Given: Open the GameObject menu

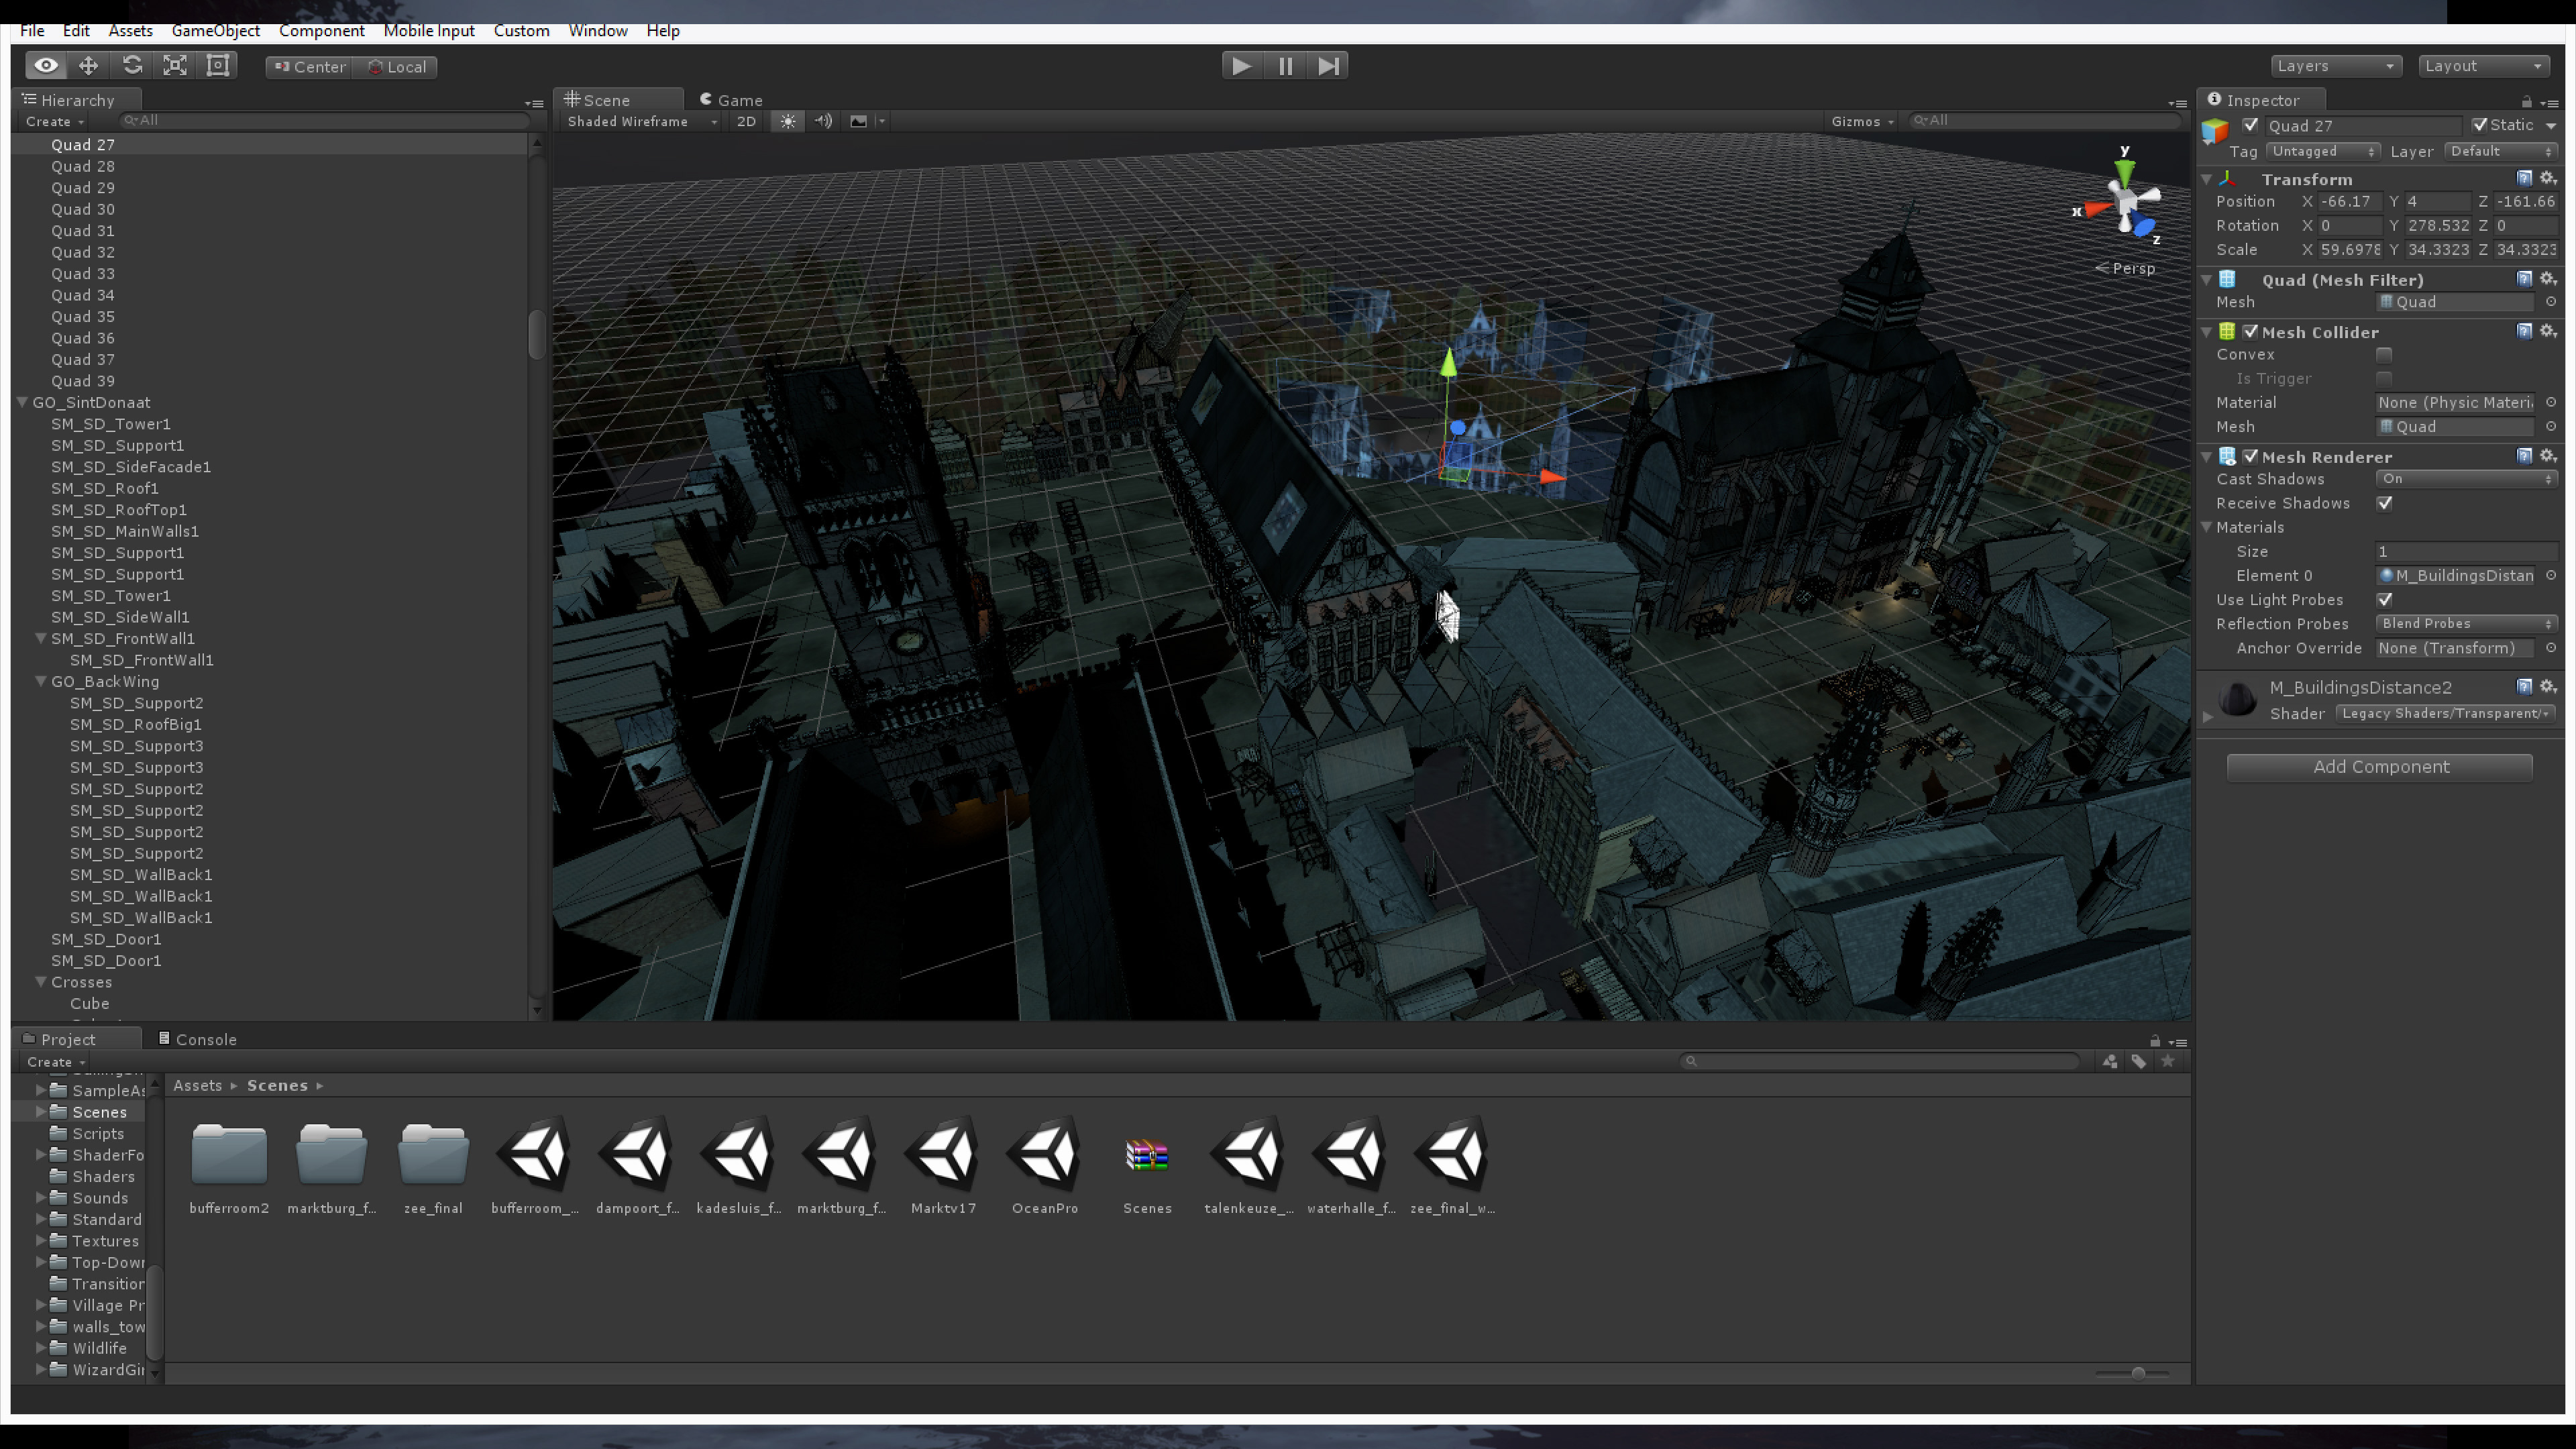Looking at the screenshot, I should 215,31.
